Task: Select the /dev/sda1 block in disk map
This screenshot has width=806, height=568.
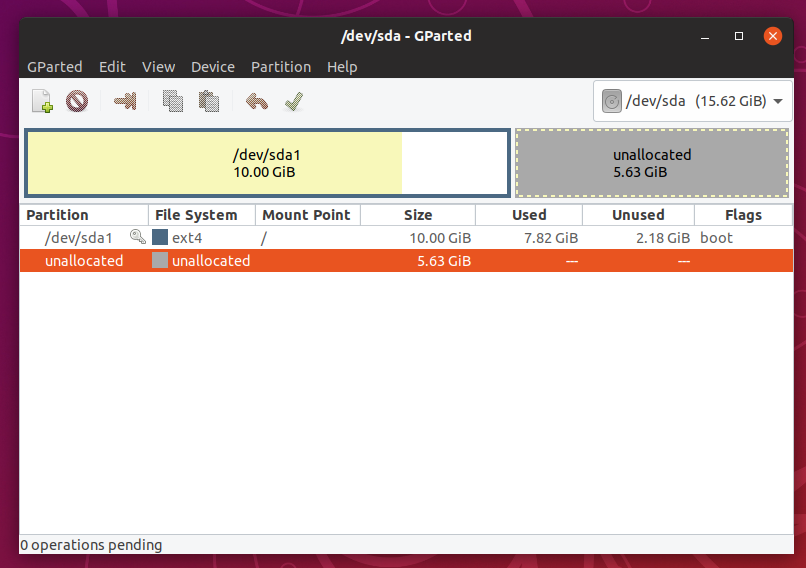Action: pos(267,163)
